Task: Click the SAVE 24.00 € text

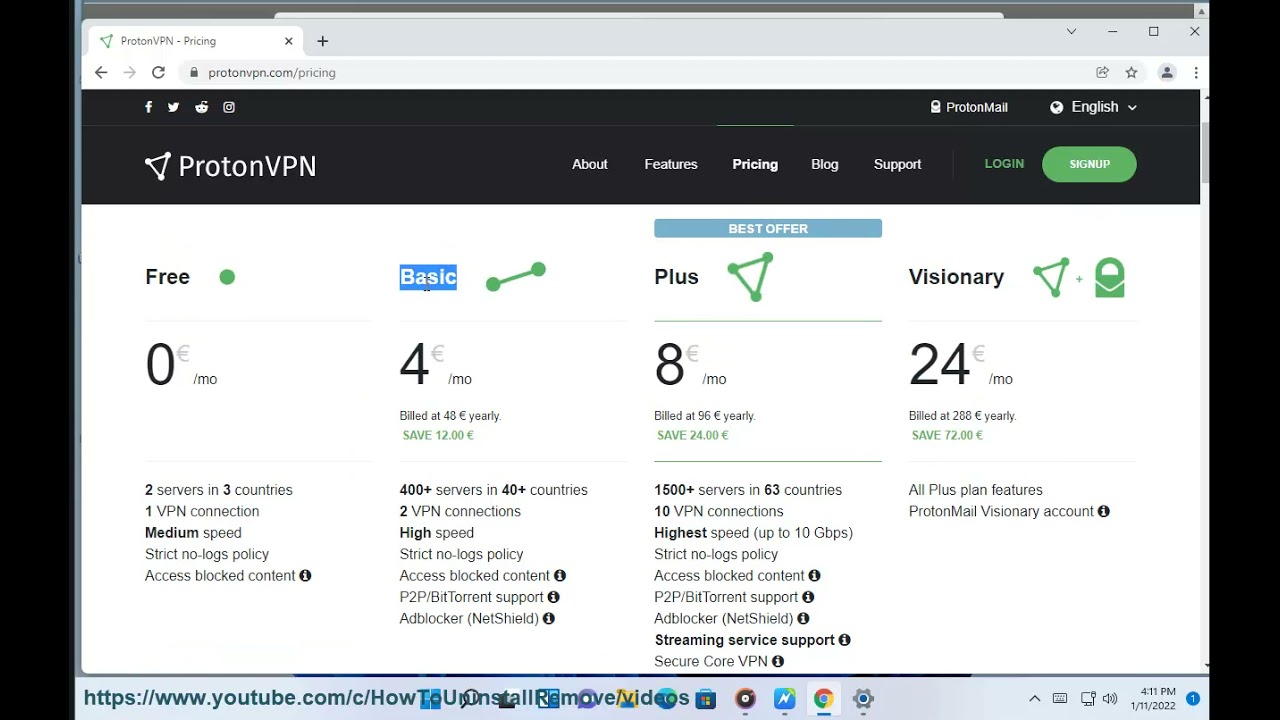Action: coord(692,435)
